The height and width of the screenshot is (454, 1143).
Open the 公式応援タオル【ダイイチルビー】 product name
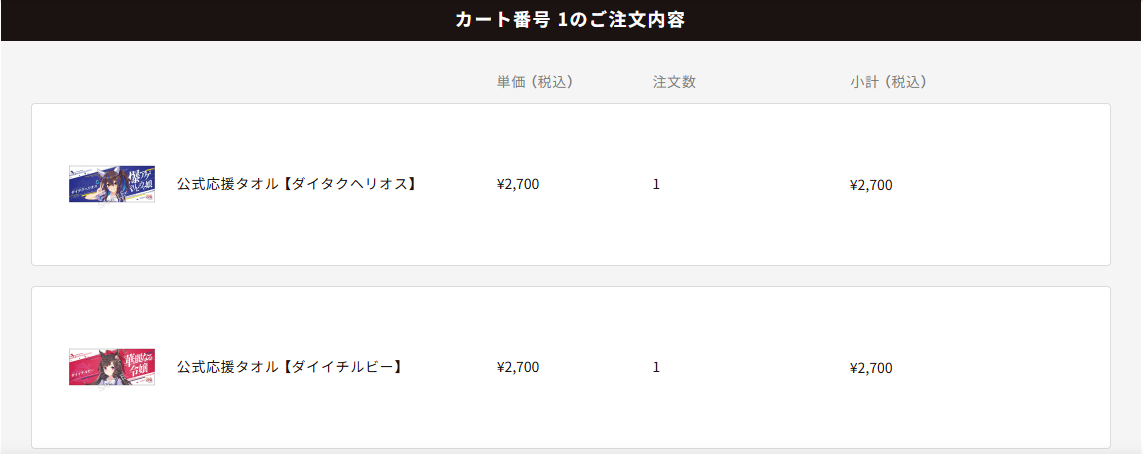(x=289, y=367)
